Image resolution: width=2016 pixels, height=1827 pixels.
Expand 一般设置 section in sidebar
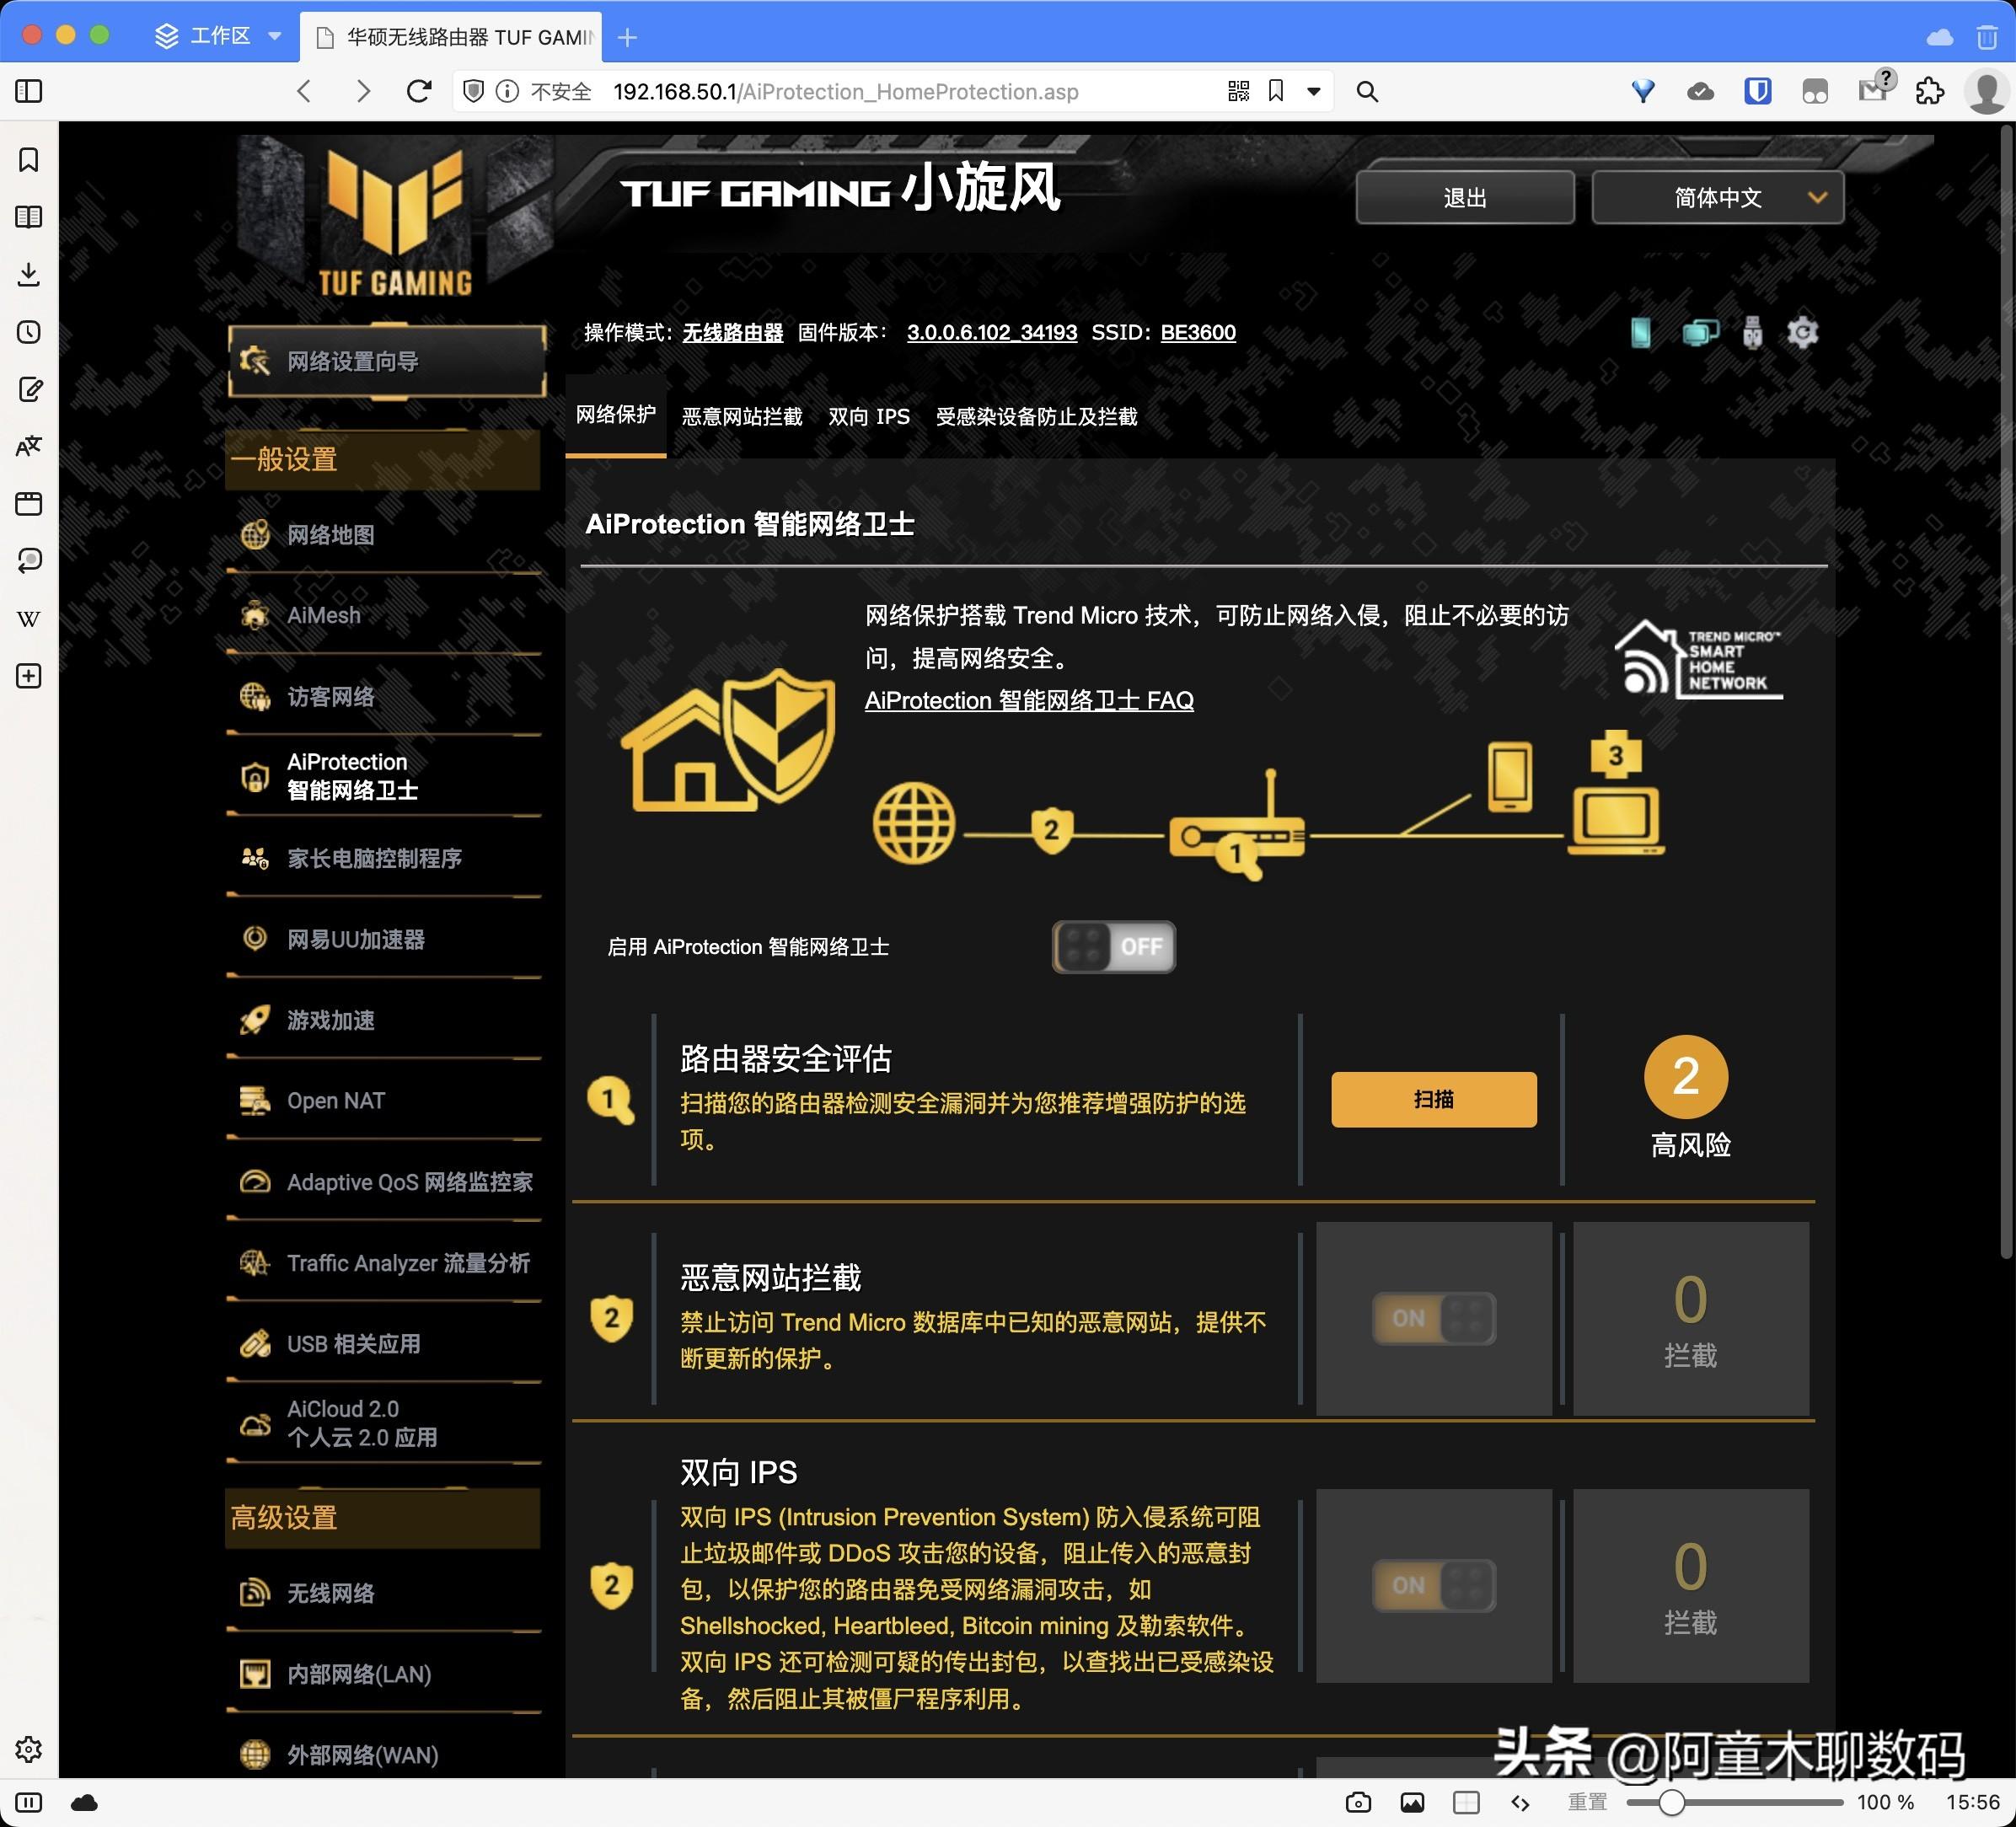[386, 460]
